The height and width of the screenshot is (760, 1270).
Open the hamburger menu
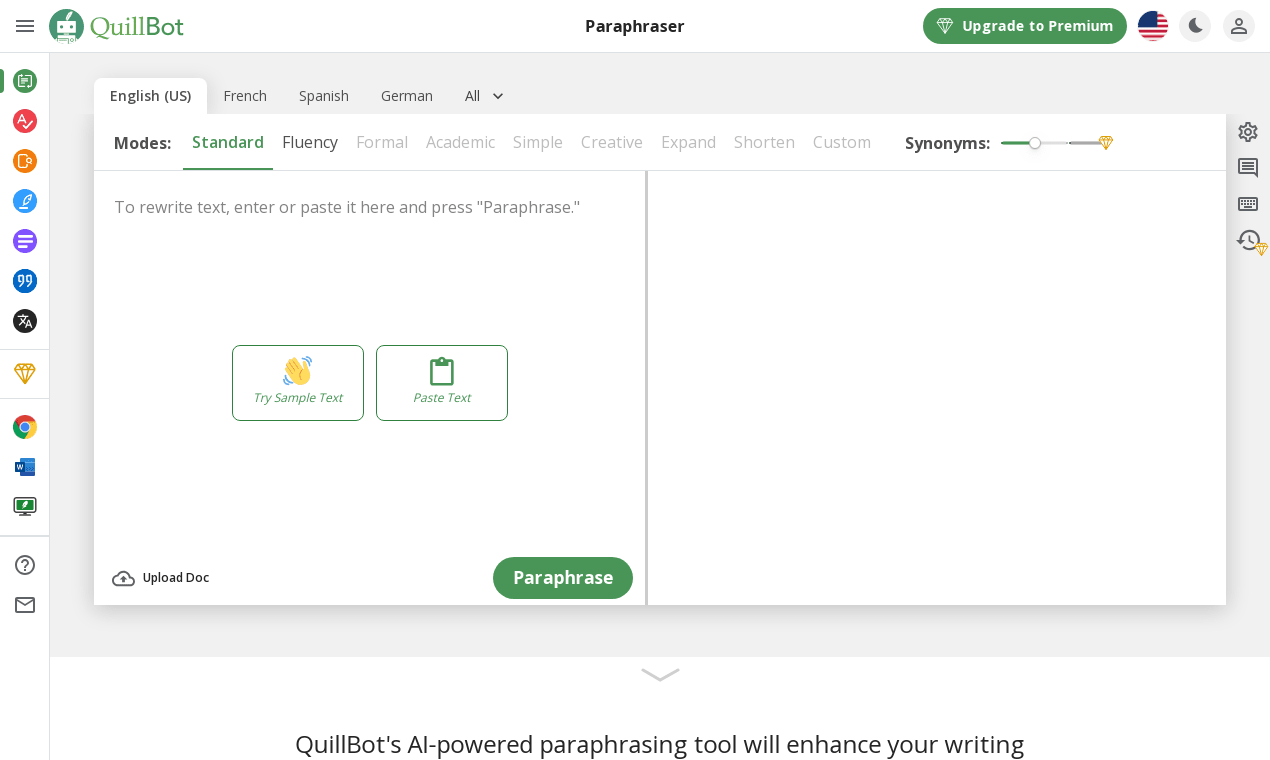[25, 26]
